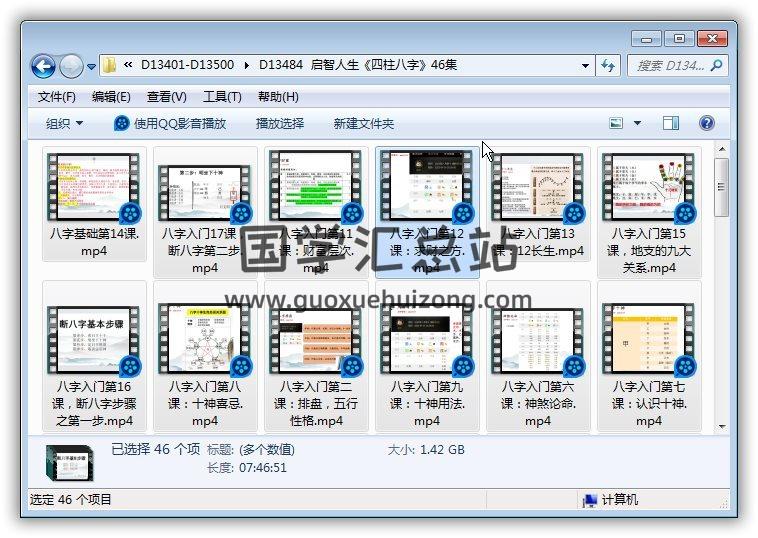Image resolution: width=758 pixels, height=538 pixels.
Task: Click D13401-D13500 in the address path
Action: (188, 65)
